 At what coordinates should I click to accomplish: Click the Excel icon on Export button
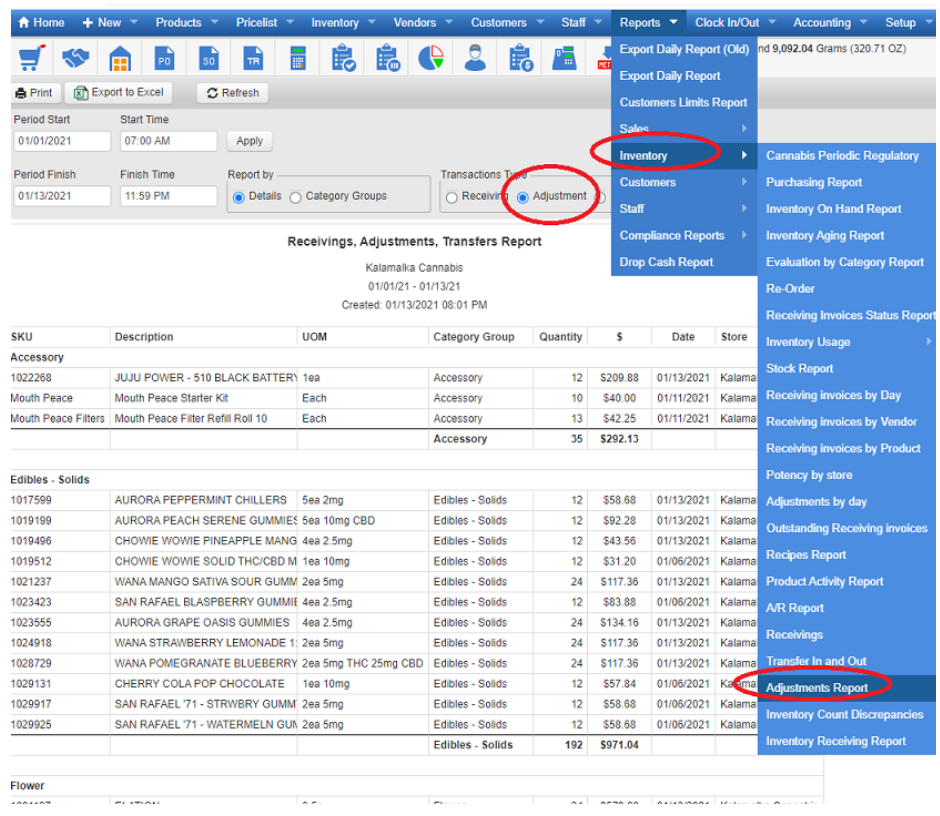point(81,93)
